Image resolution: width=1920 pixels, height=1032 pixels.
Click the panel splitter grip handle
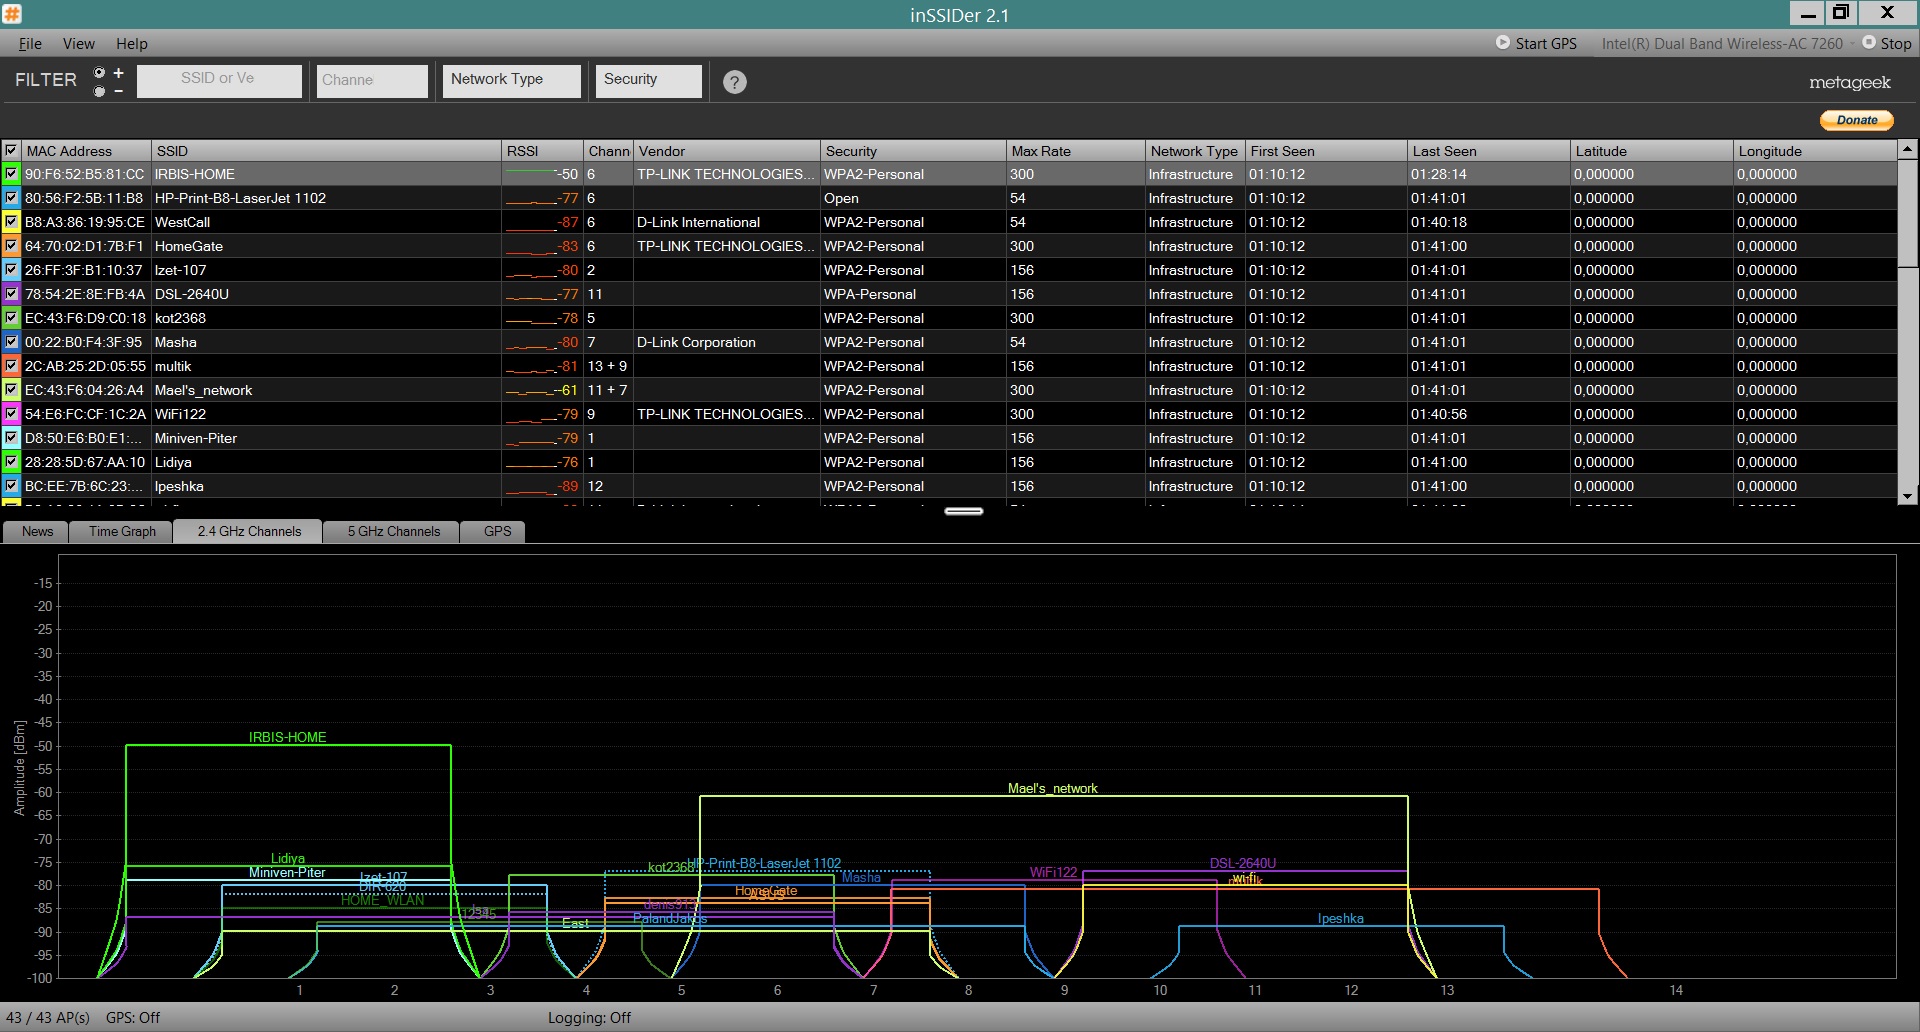pyautogui.click(x=963, y=511)
